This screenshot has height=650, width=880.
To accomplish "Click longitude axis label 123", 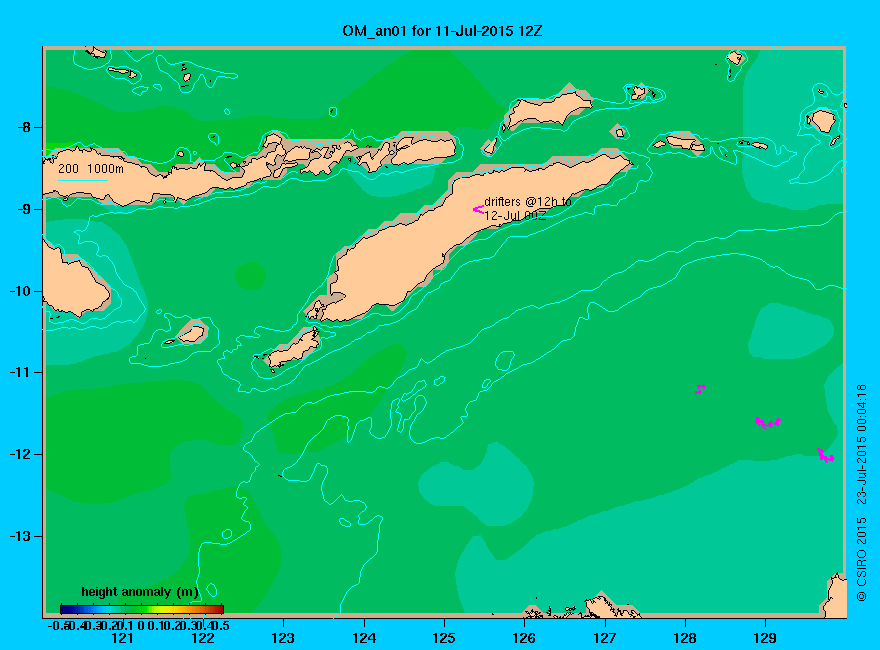I will 283,638.
